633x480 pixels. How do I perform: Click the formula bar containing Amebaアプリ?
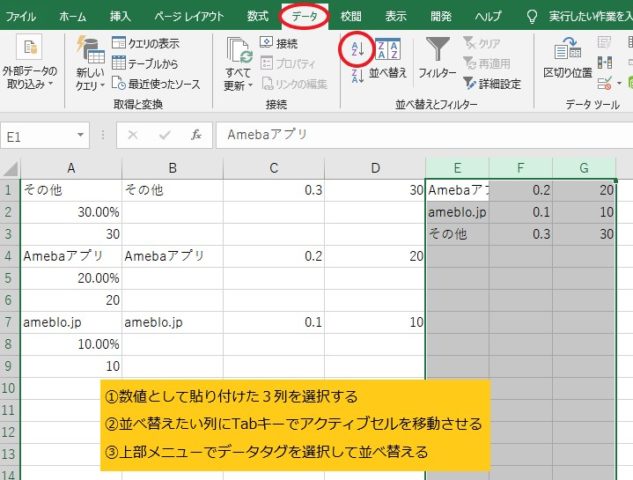pos(424,135)
